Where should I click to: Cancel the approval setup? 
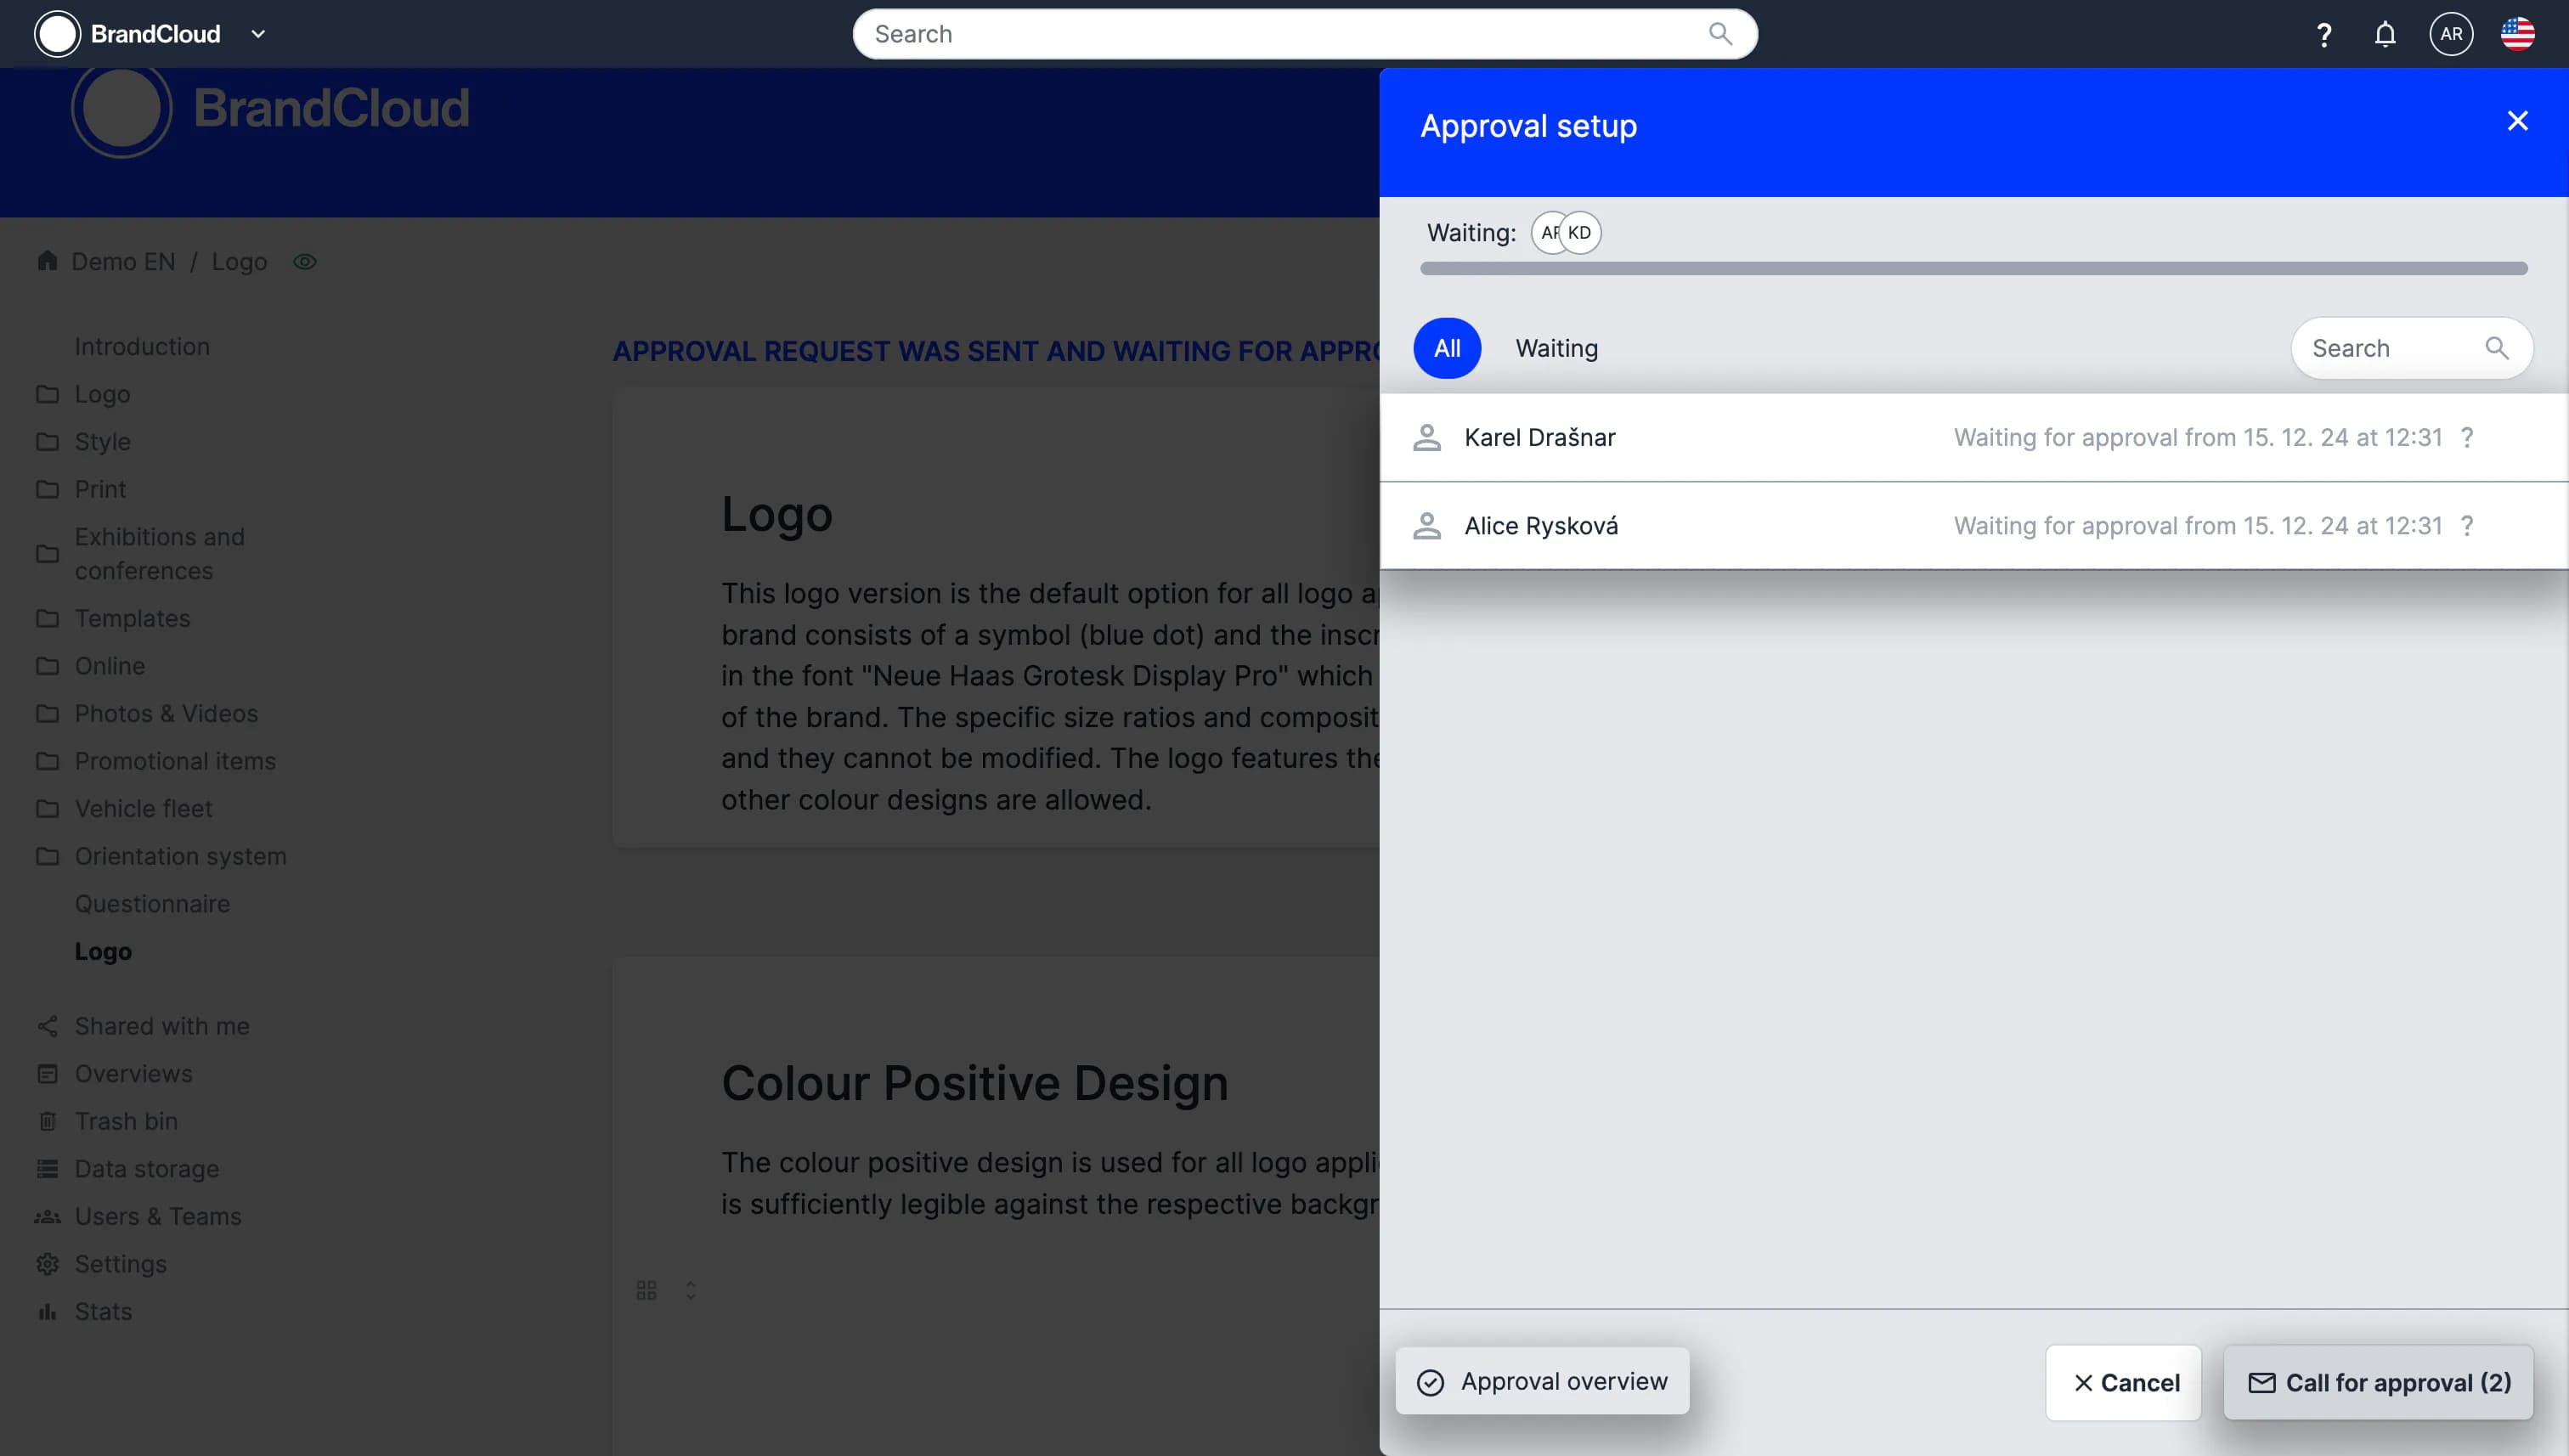coord(2123,1383)
